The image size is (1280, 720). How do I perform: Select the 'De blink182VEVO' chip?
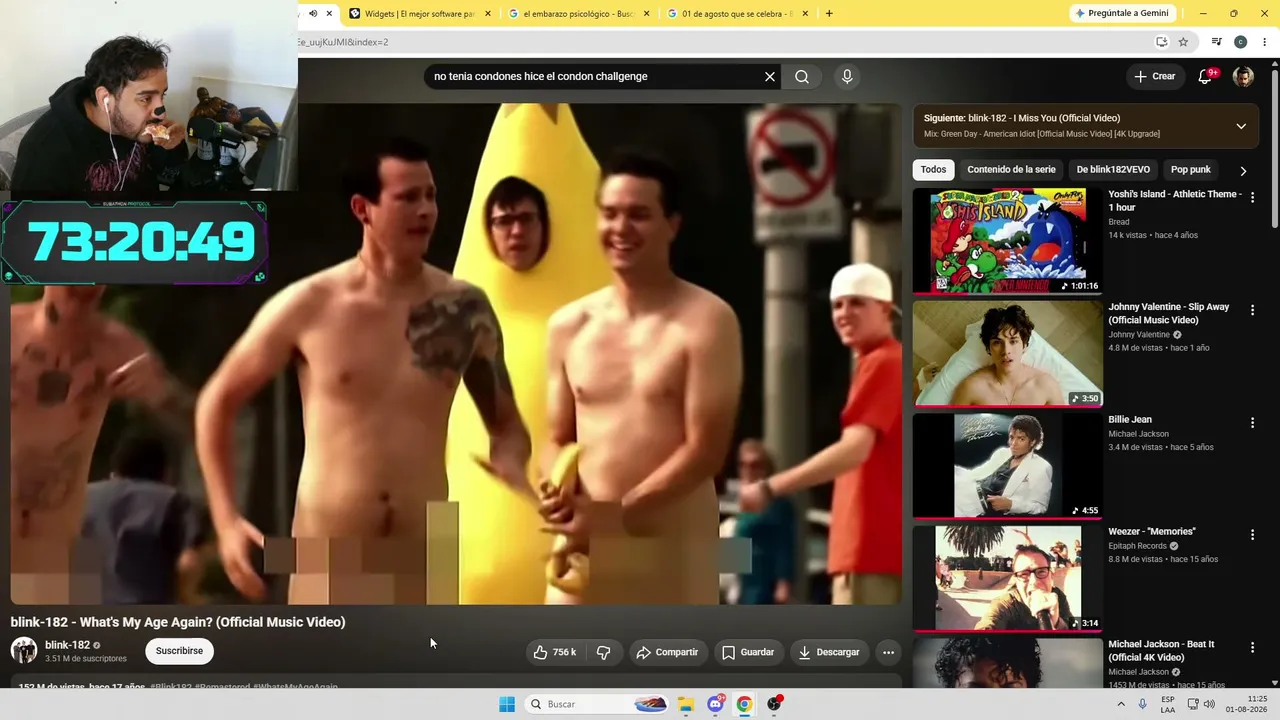point(1113,170)
